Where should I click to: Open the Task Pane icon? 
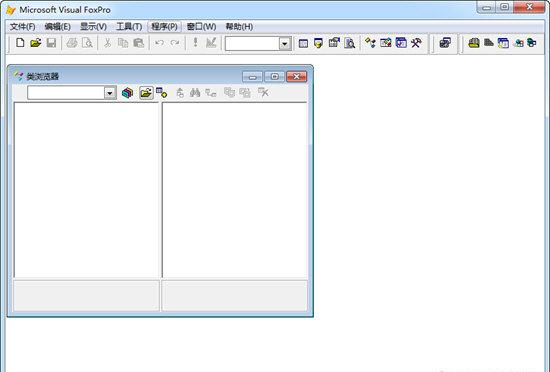coord(401,43)
